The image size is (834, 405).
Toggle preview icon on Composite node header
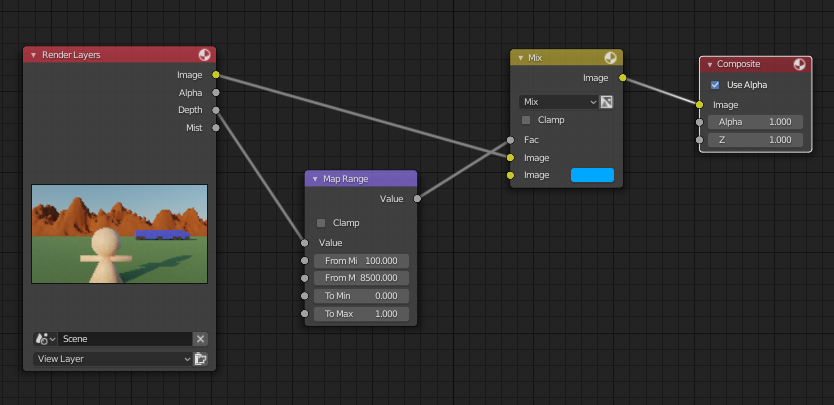tap(799, 64)
